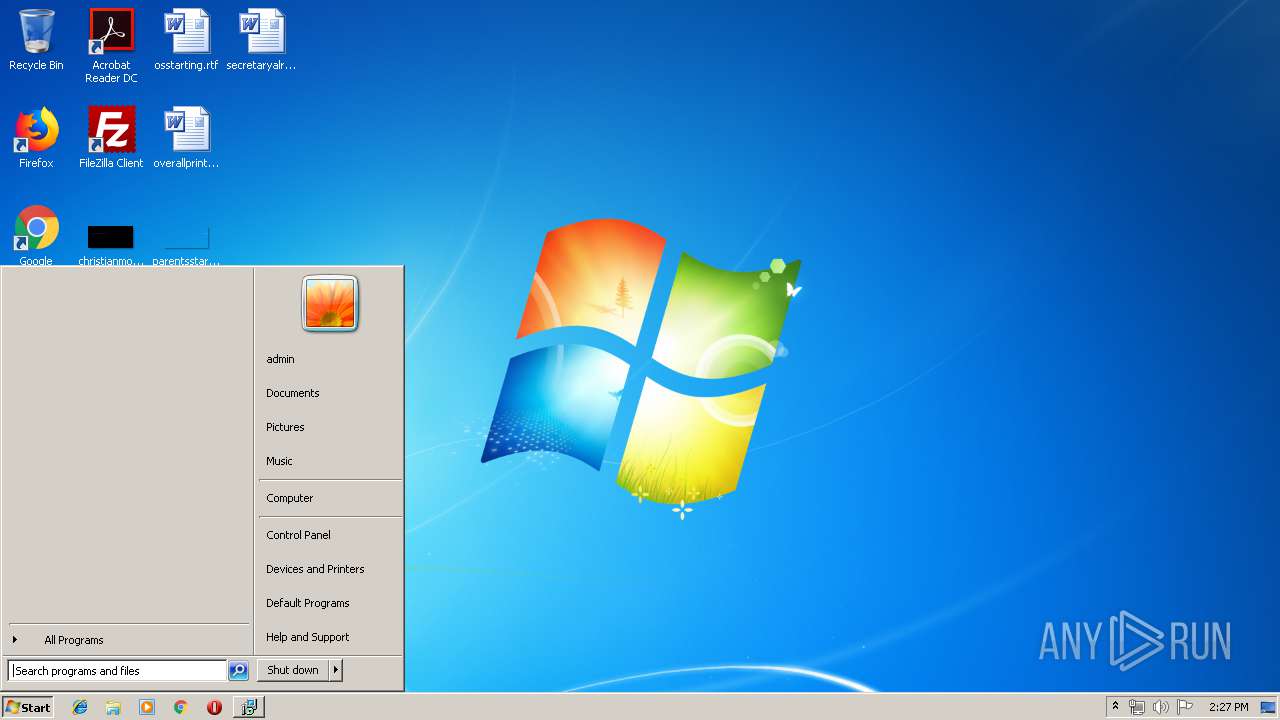Open Documents from the Start menu
This screenshot has width=1280, height=720.
[x=330, y=393]
